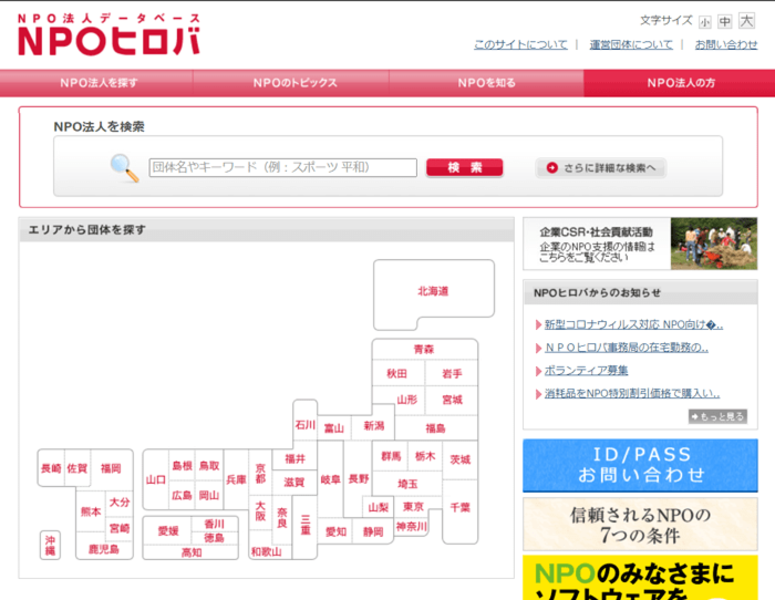Open さらに詳細な検索へ advanced search
The image size is (775, 600).
pyautogui.click(x=601, y=168)
